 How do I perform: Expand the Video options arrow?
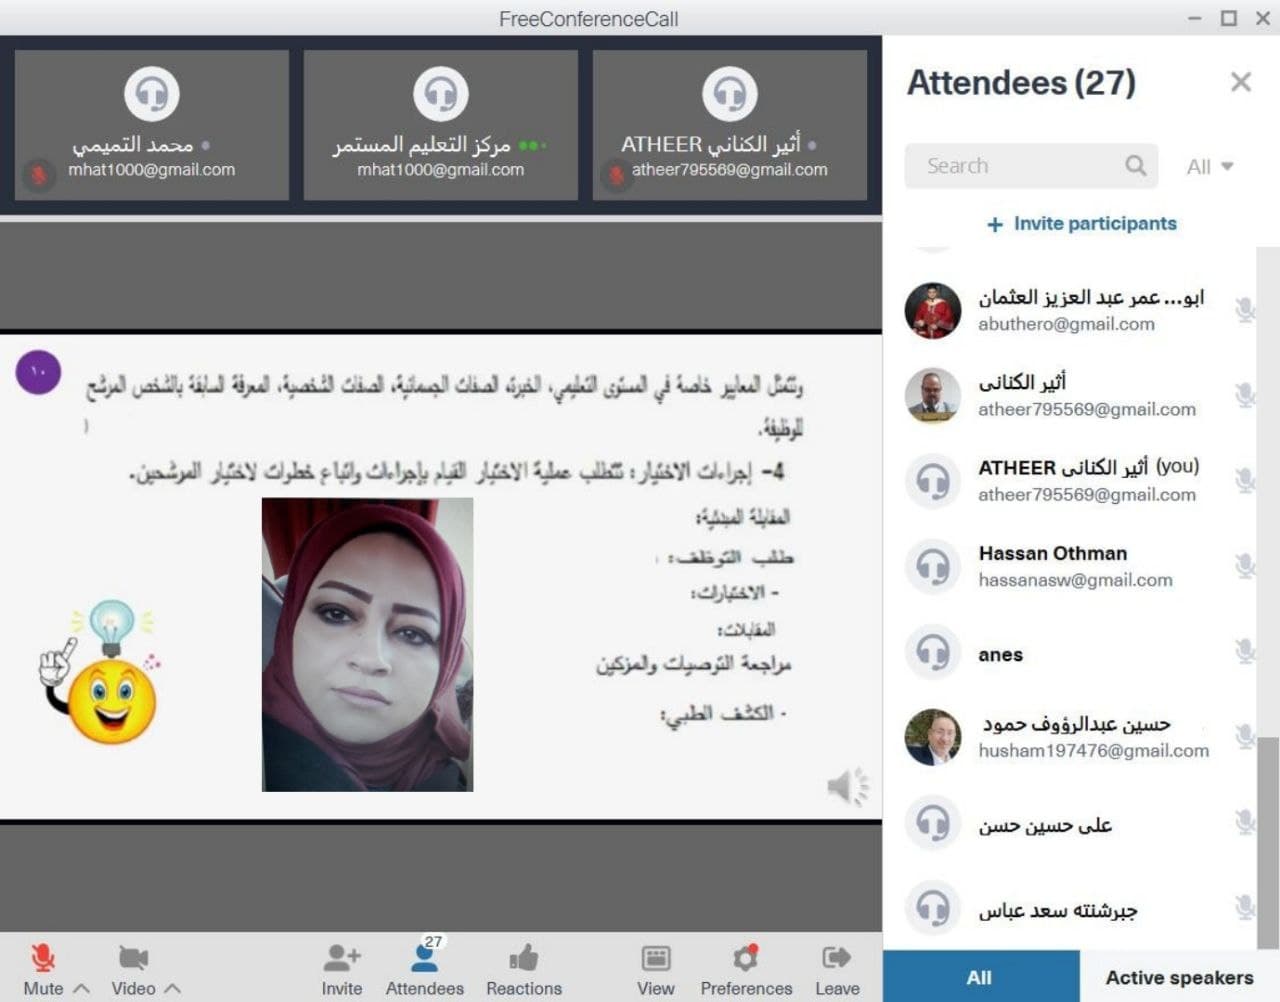172,988
